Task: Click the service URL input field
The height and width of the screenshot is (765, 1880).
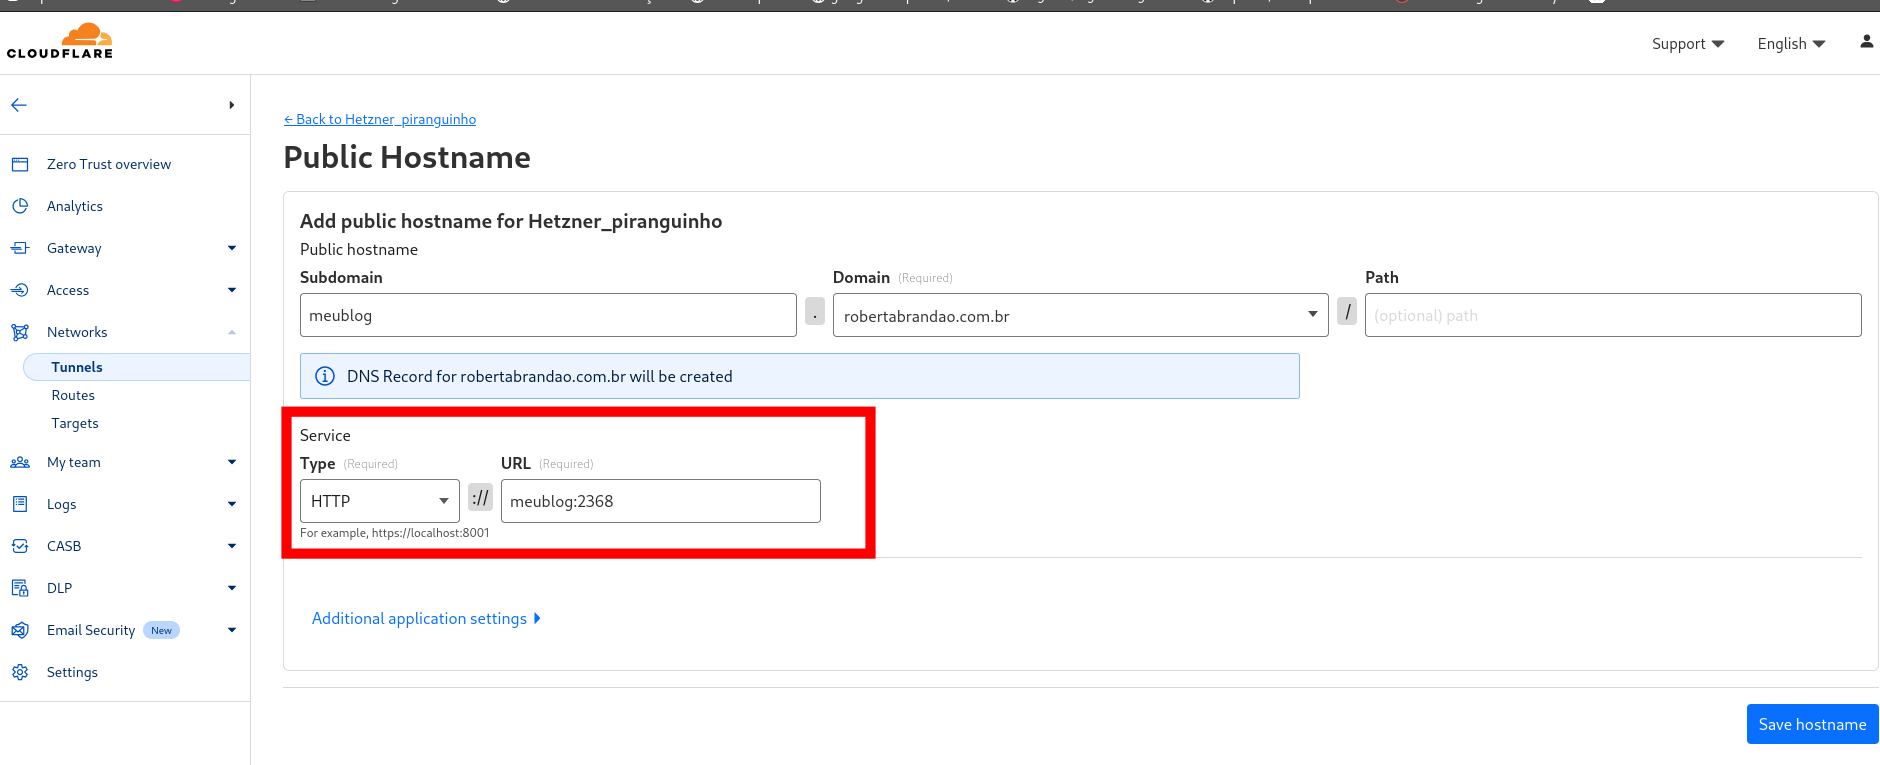Action: 661,501
